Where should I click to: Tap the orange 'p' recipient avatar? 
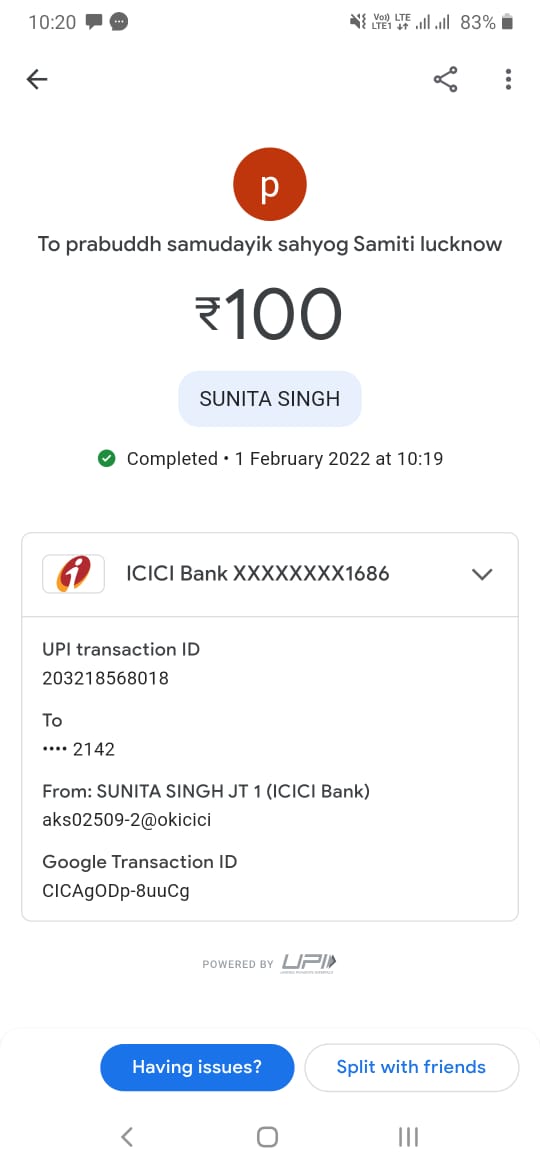(x=270, y=184)
